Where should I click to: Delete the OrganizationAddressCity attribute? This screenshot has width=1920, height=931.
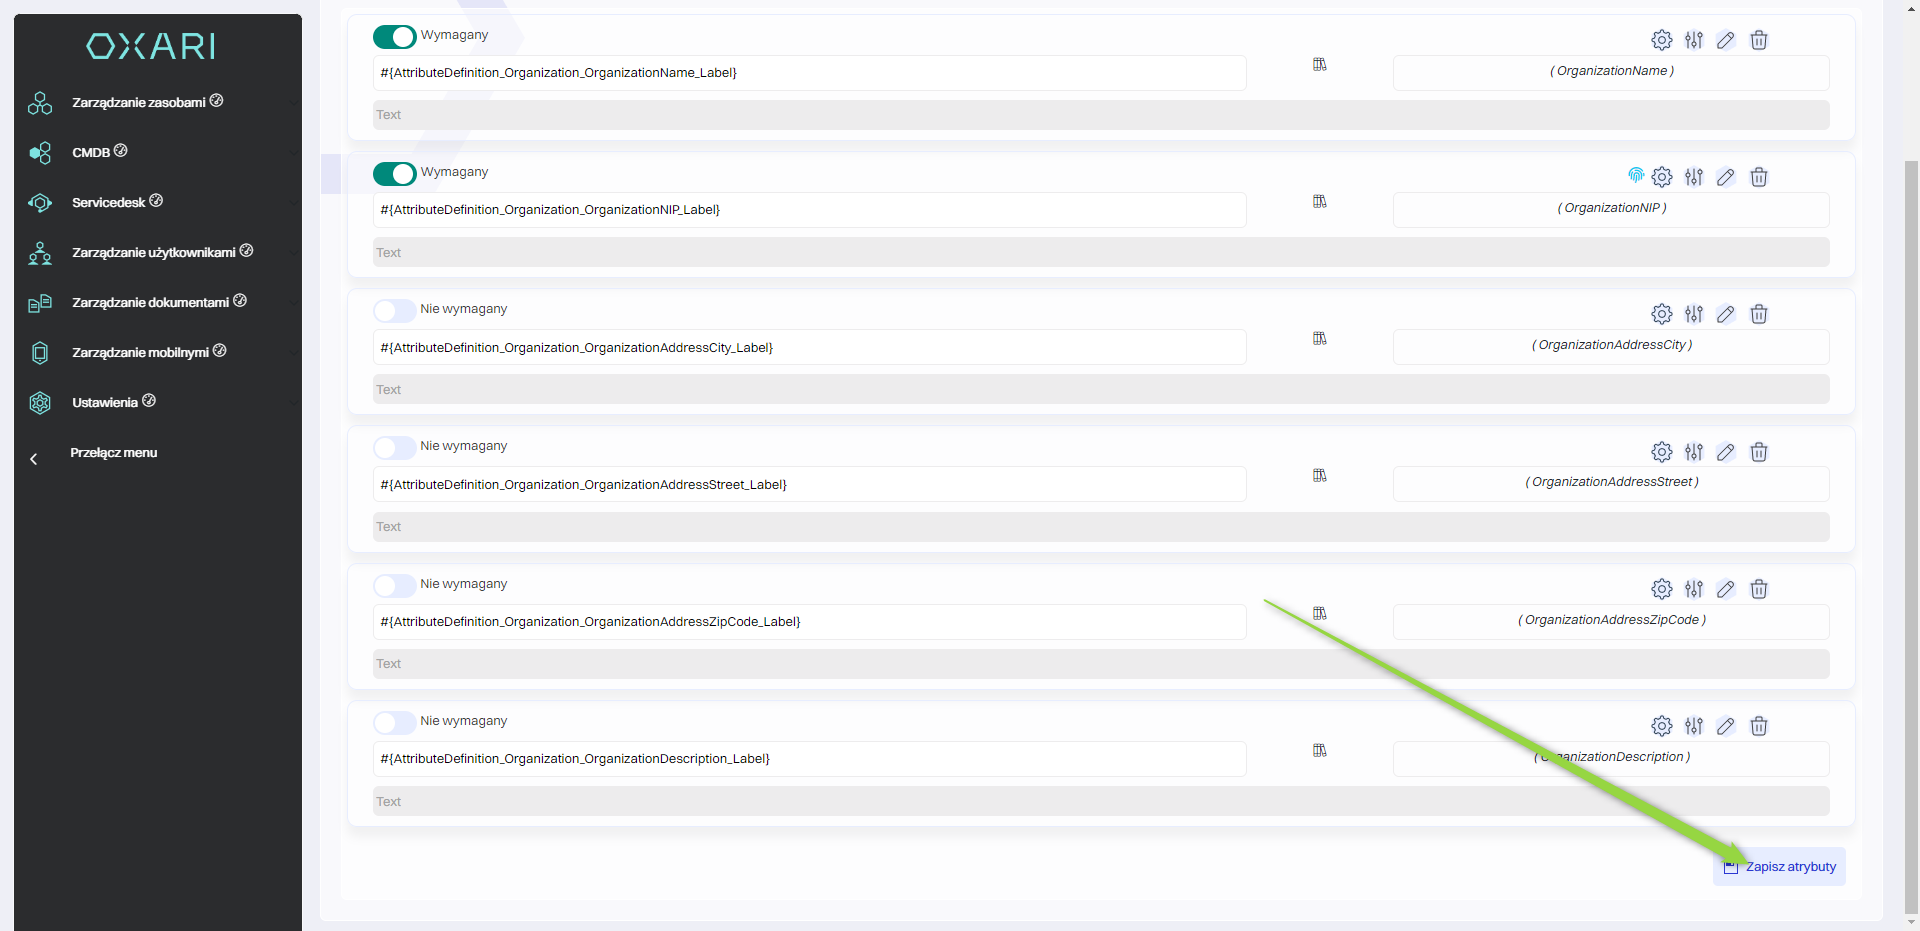[x=1758, y=314]
